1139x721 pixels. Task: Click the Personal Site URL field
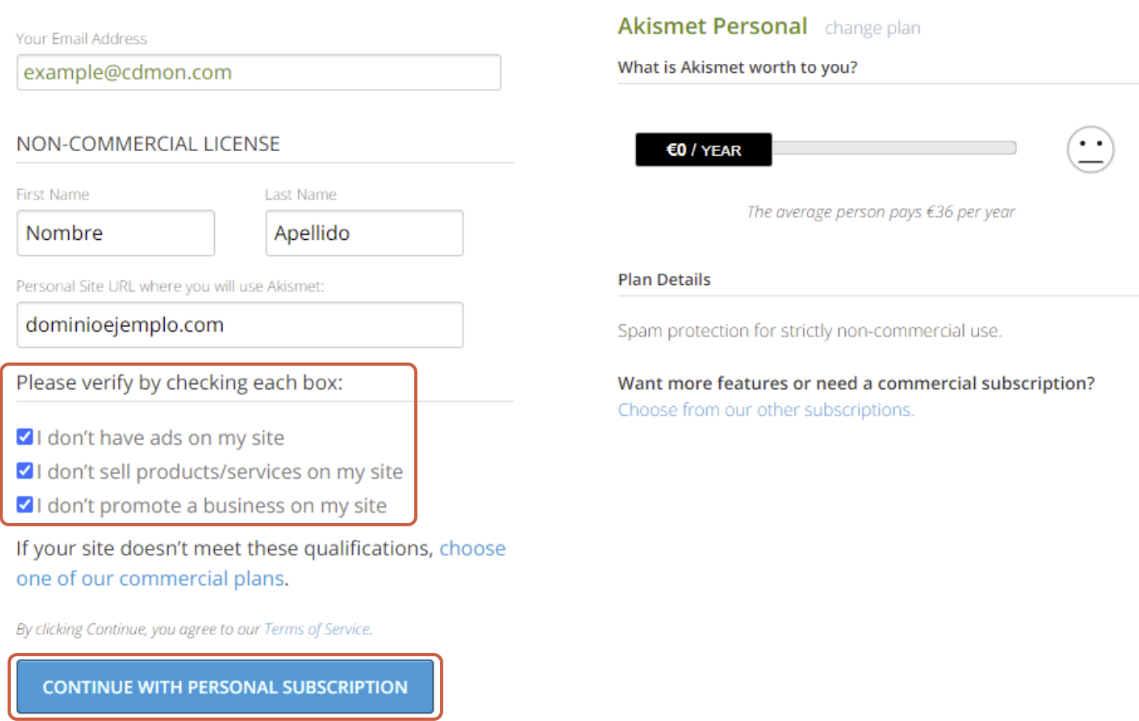click(x=240, y=325)
